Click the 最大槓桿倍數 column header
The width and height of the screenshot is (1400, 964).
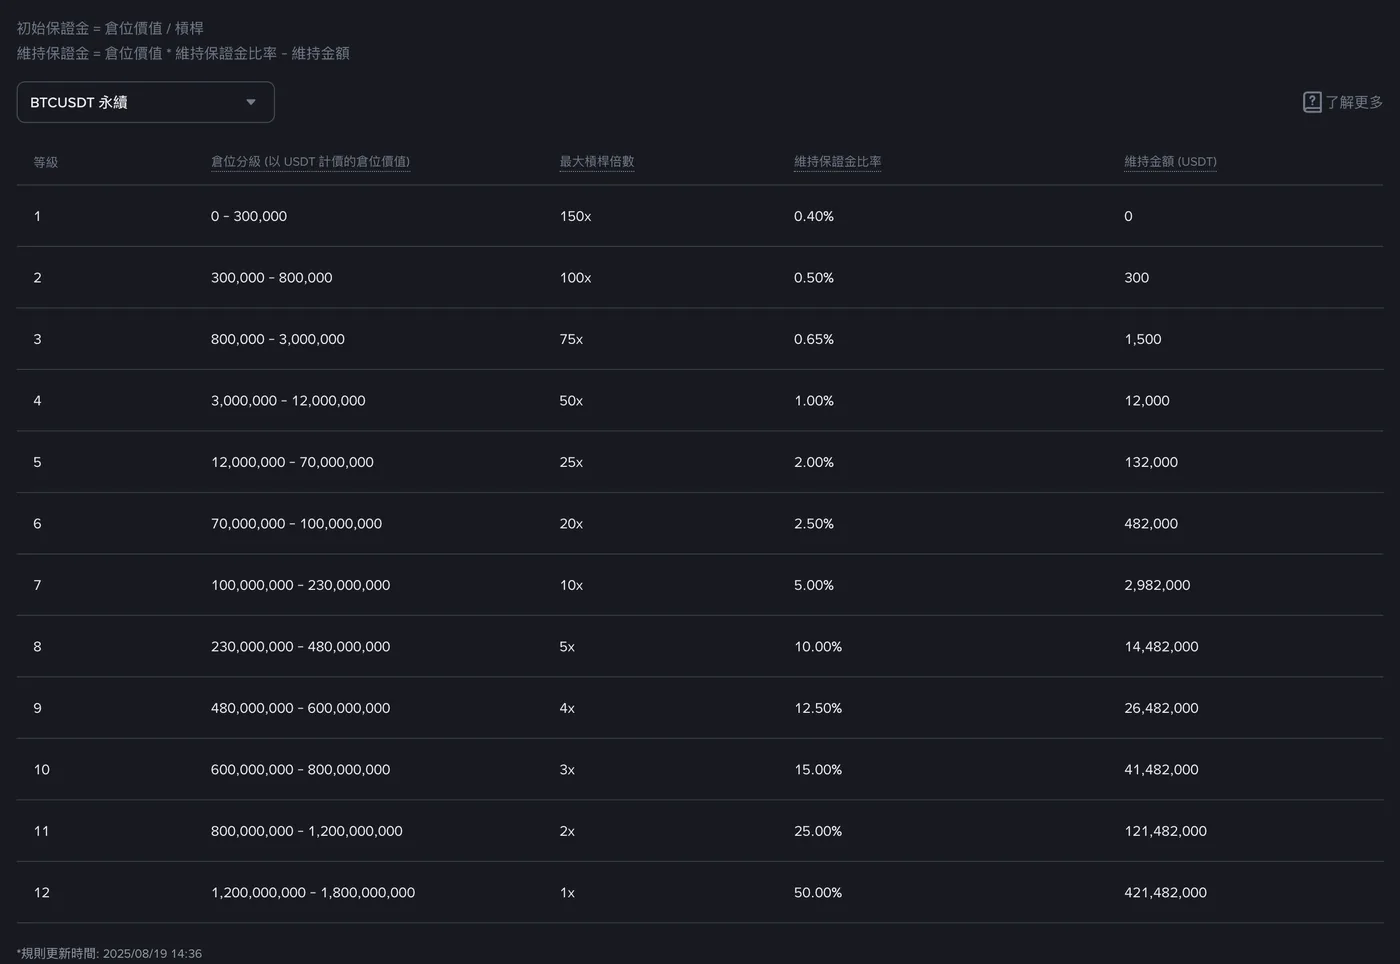point(596,161)
